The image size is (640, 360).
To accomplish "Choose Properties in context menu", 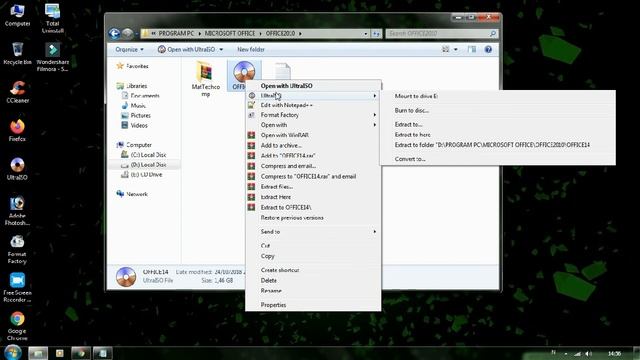I will click(x=313, y=305).
